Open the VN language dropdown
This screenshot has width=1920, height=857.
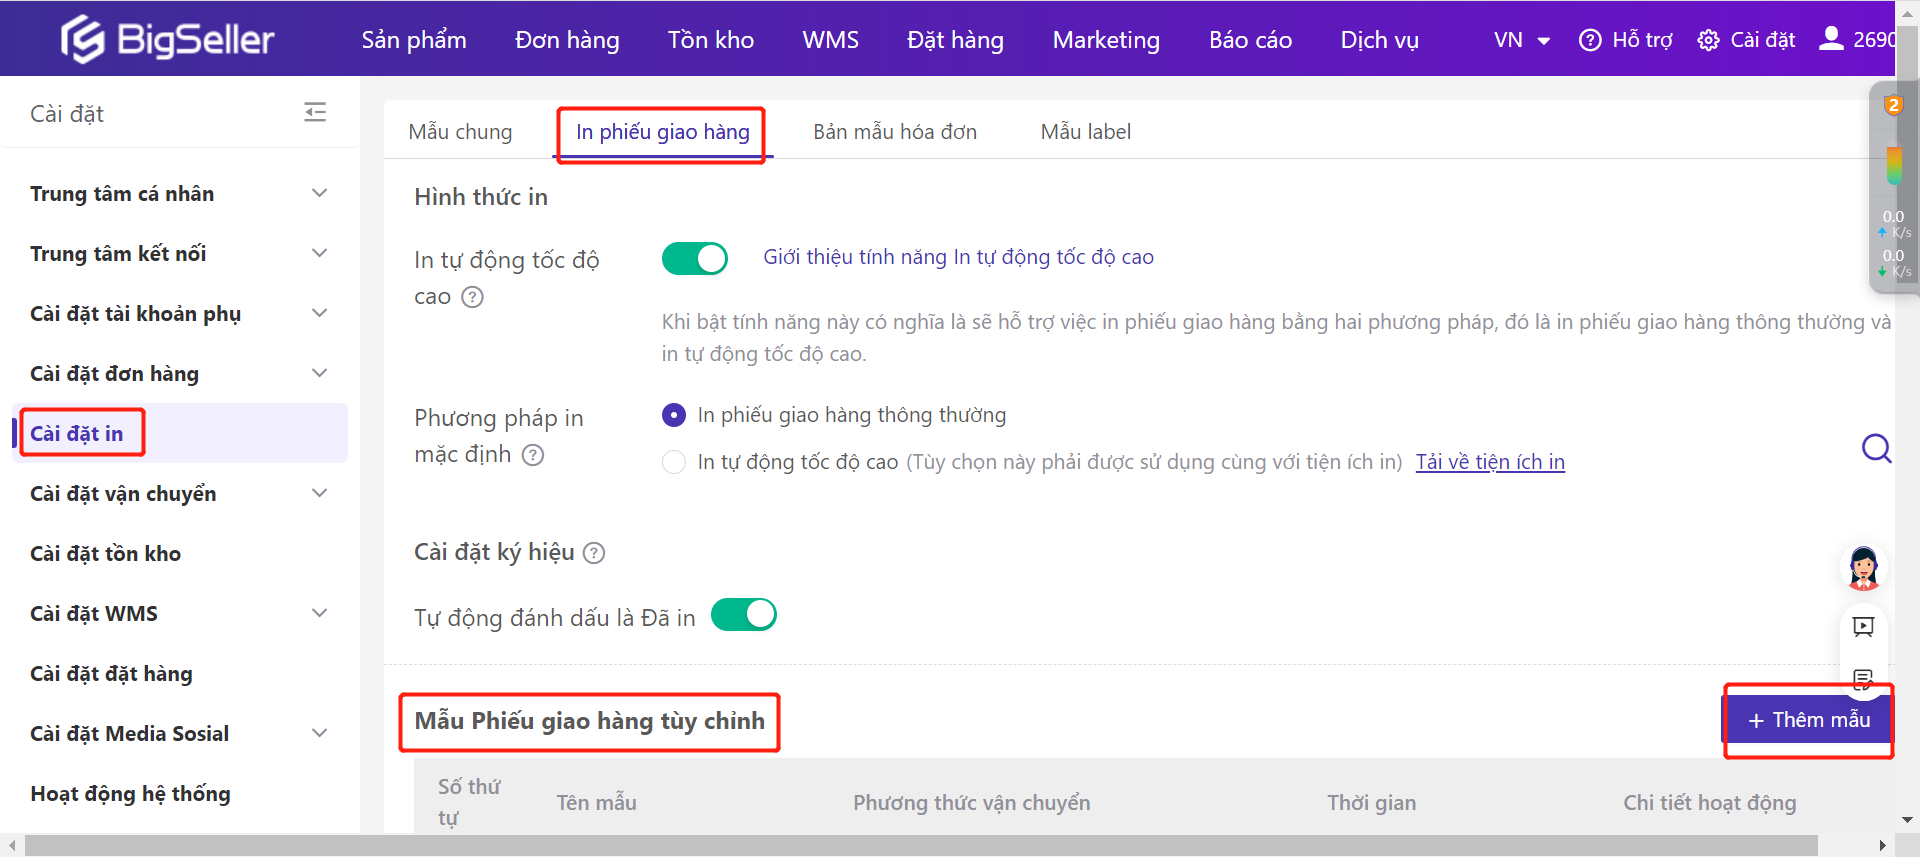pos(1521,40)
